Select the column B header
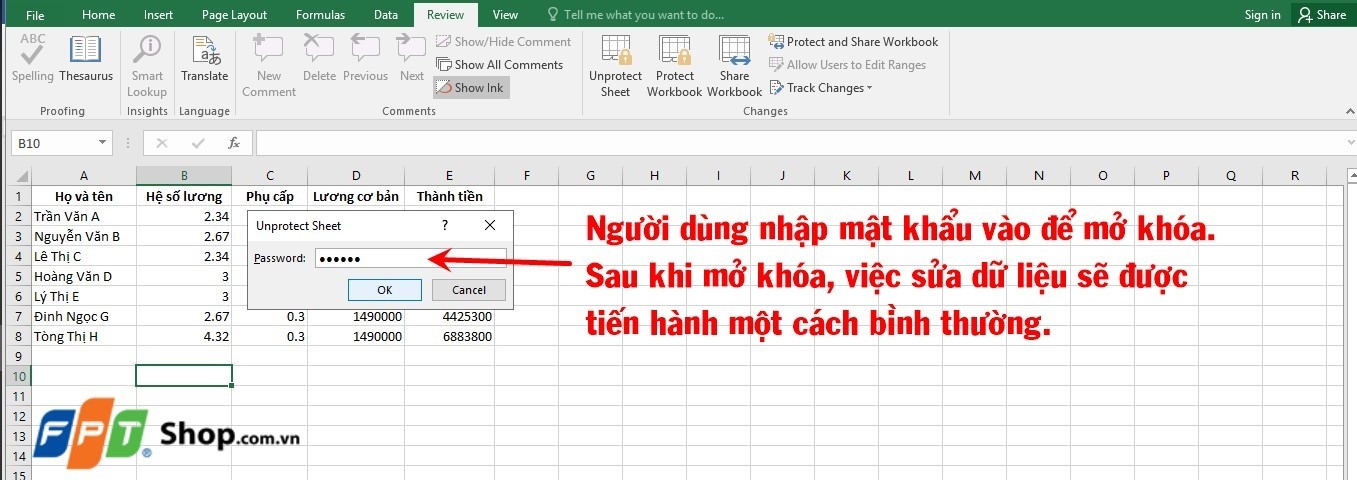This screenshot has width=1357, height=480. click(184, 175)
